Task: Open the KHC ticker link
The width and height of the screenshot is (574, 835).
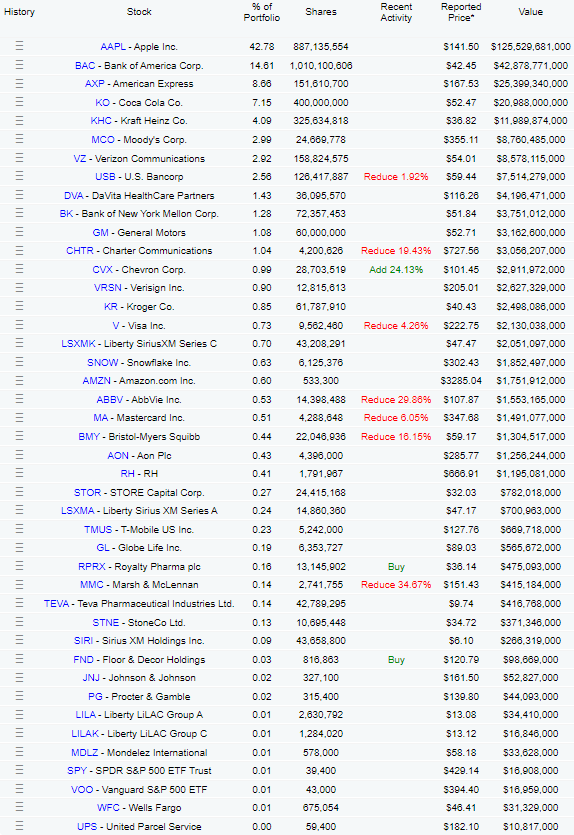Action: click(101, 121)
